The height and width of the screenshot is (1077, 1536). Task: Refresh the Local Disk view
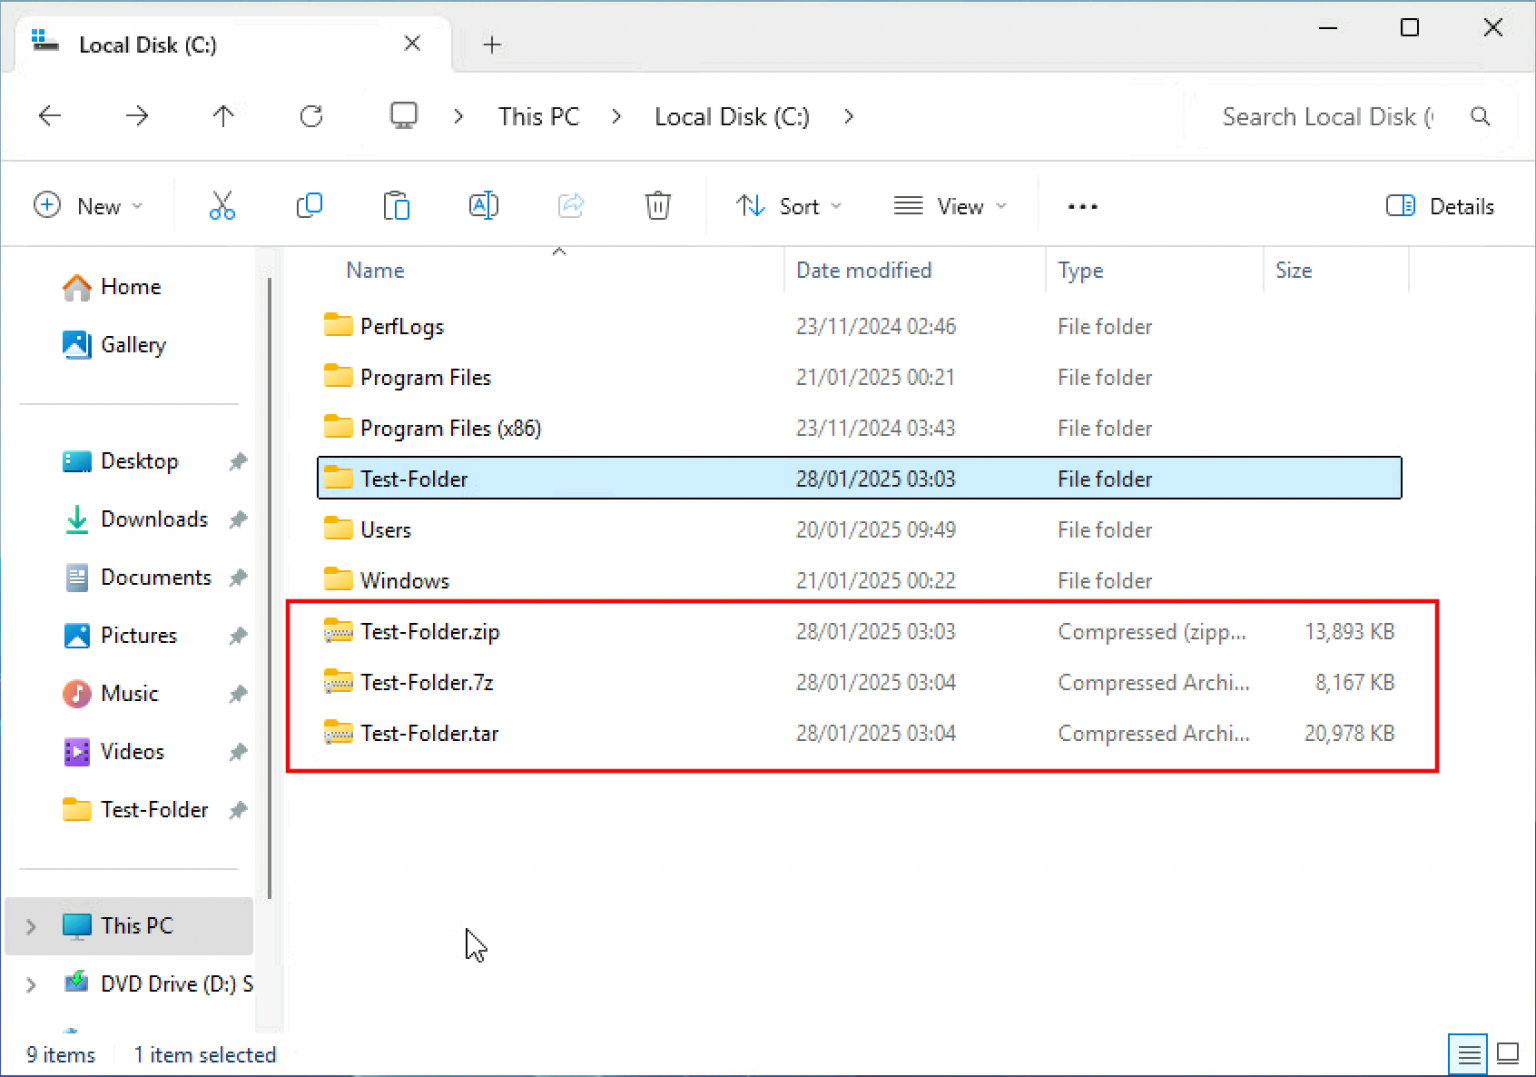(x=311, y=116)
